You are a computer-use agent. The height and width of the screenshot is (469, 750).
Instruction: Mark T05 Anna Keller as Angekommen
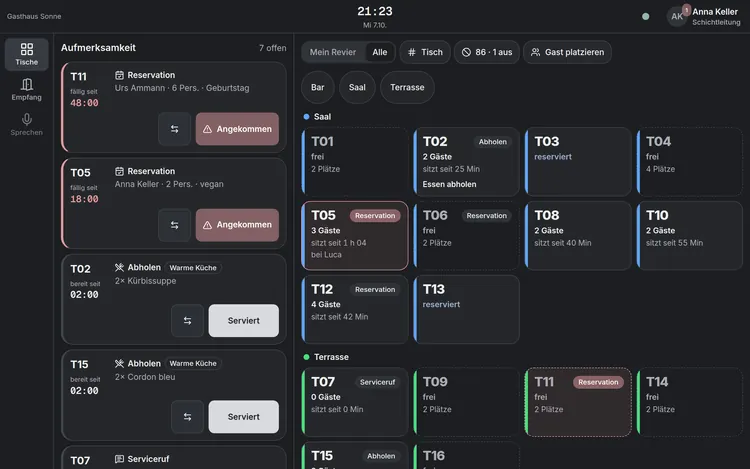tap(237, 225)
